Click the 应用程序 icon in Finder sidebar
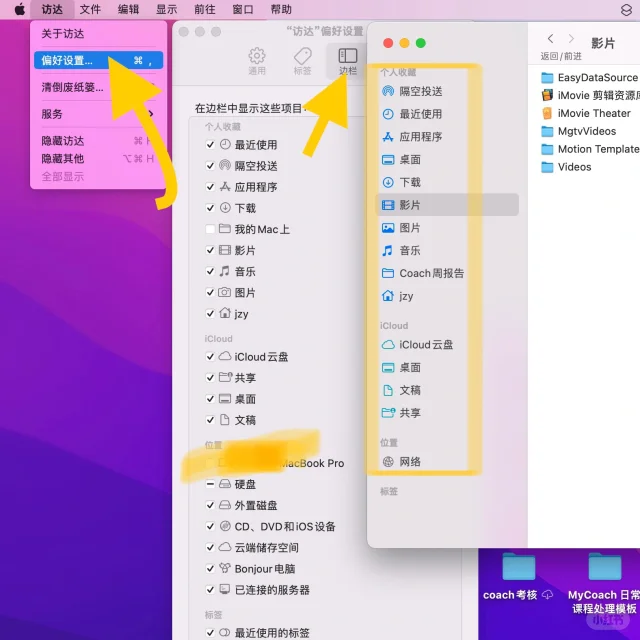Viewport: 640px width, 640px height. 388,137
